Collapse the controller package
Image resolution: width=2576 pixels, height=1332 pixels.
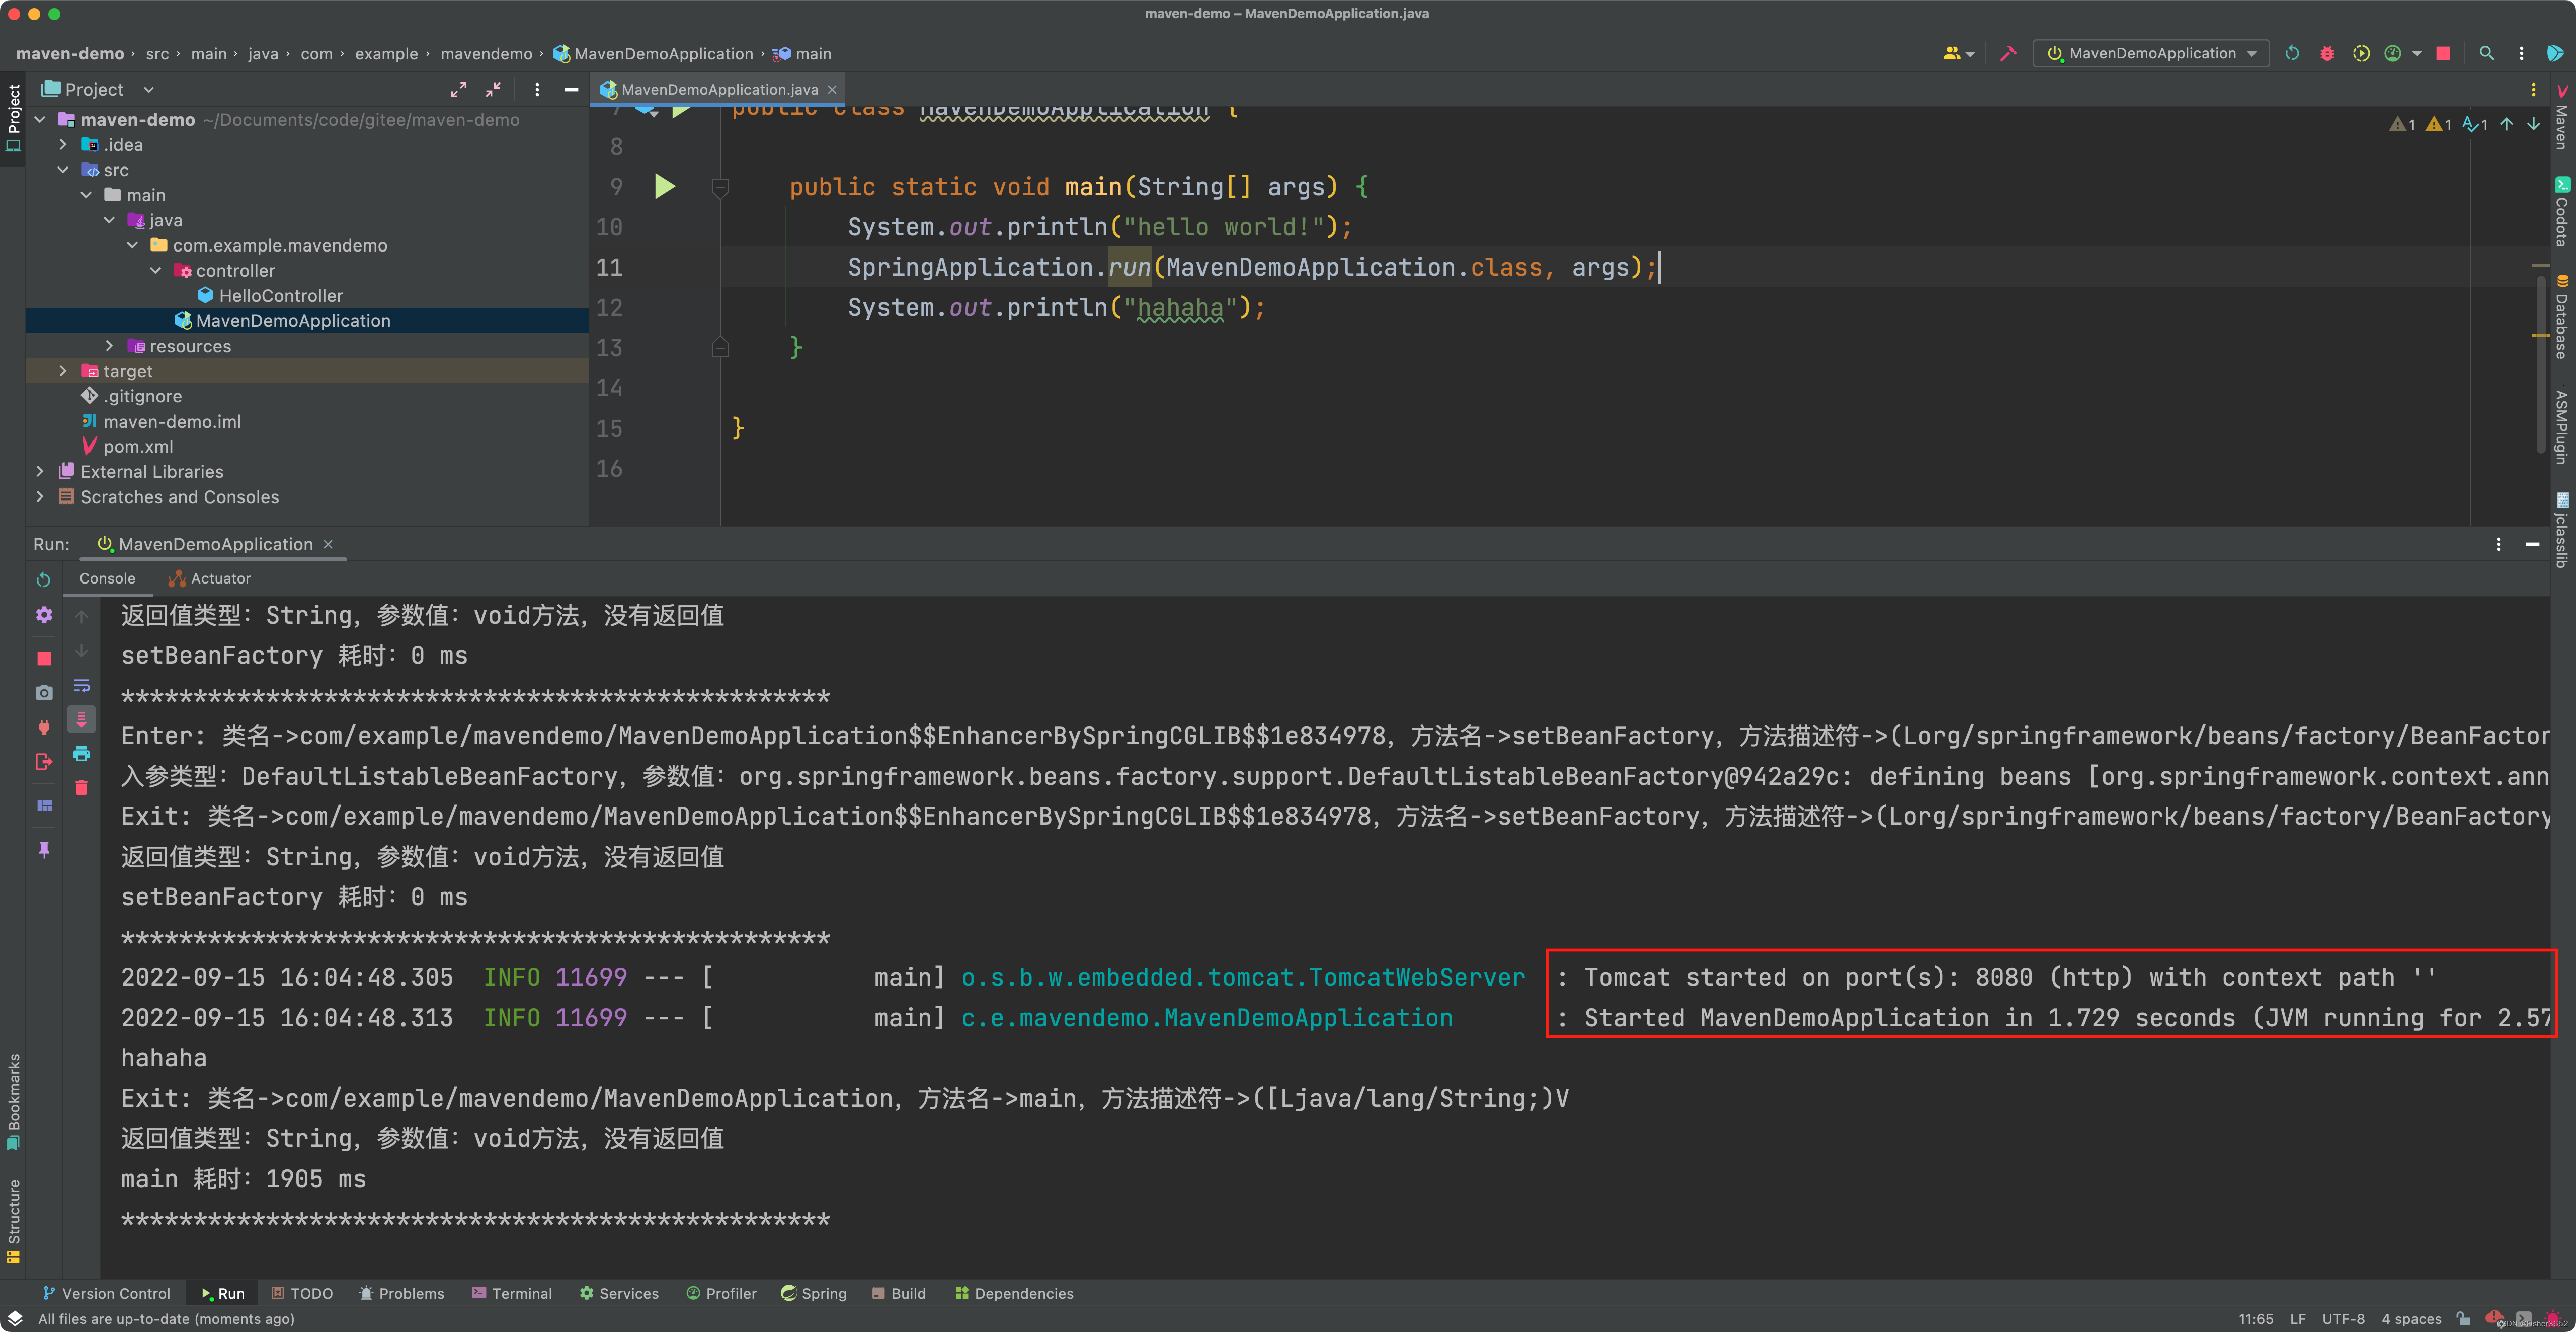pyautogui.click(x=156, y=271)
